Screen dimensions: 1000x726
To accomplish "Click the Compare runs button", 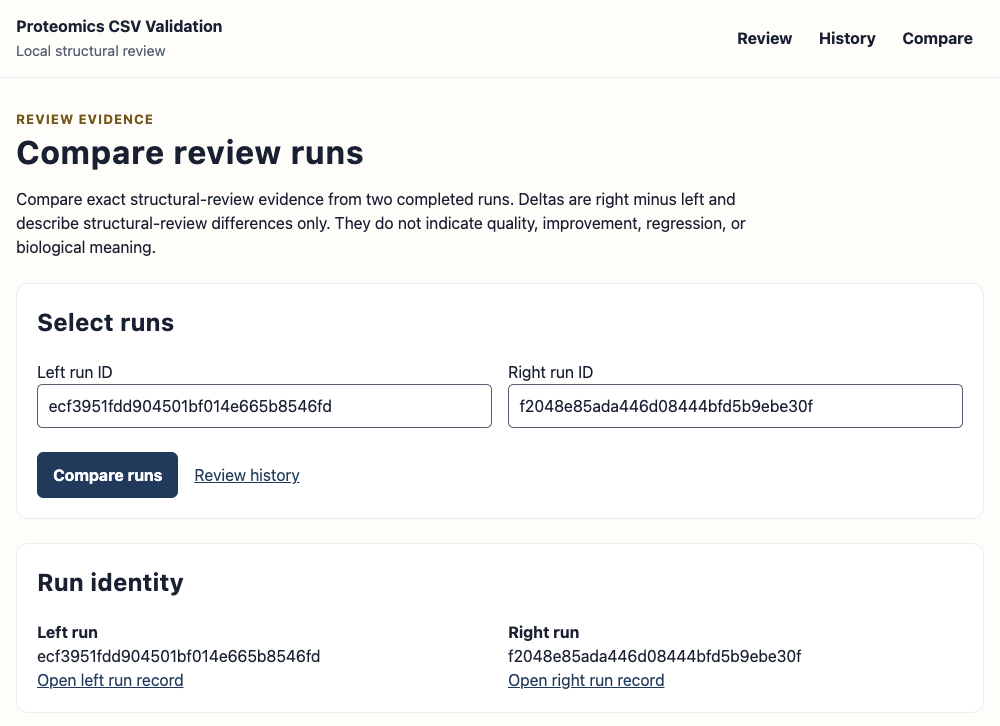I will (107, 475).
